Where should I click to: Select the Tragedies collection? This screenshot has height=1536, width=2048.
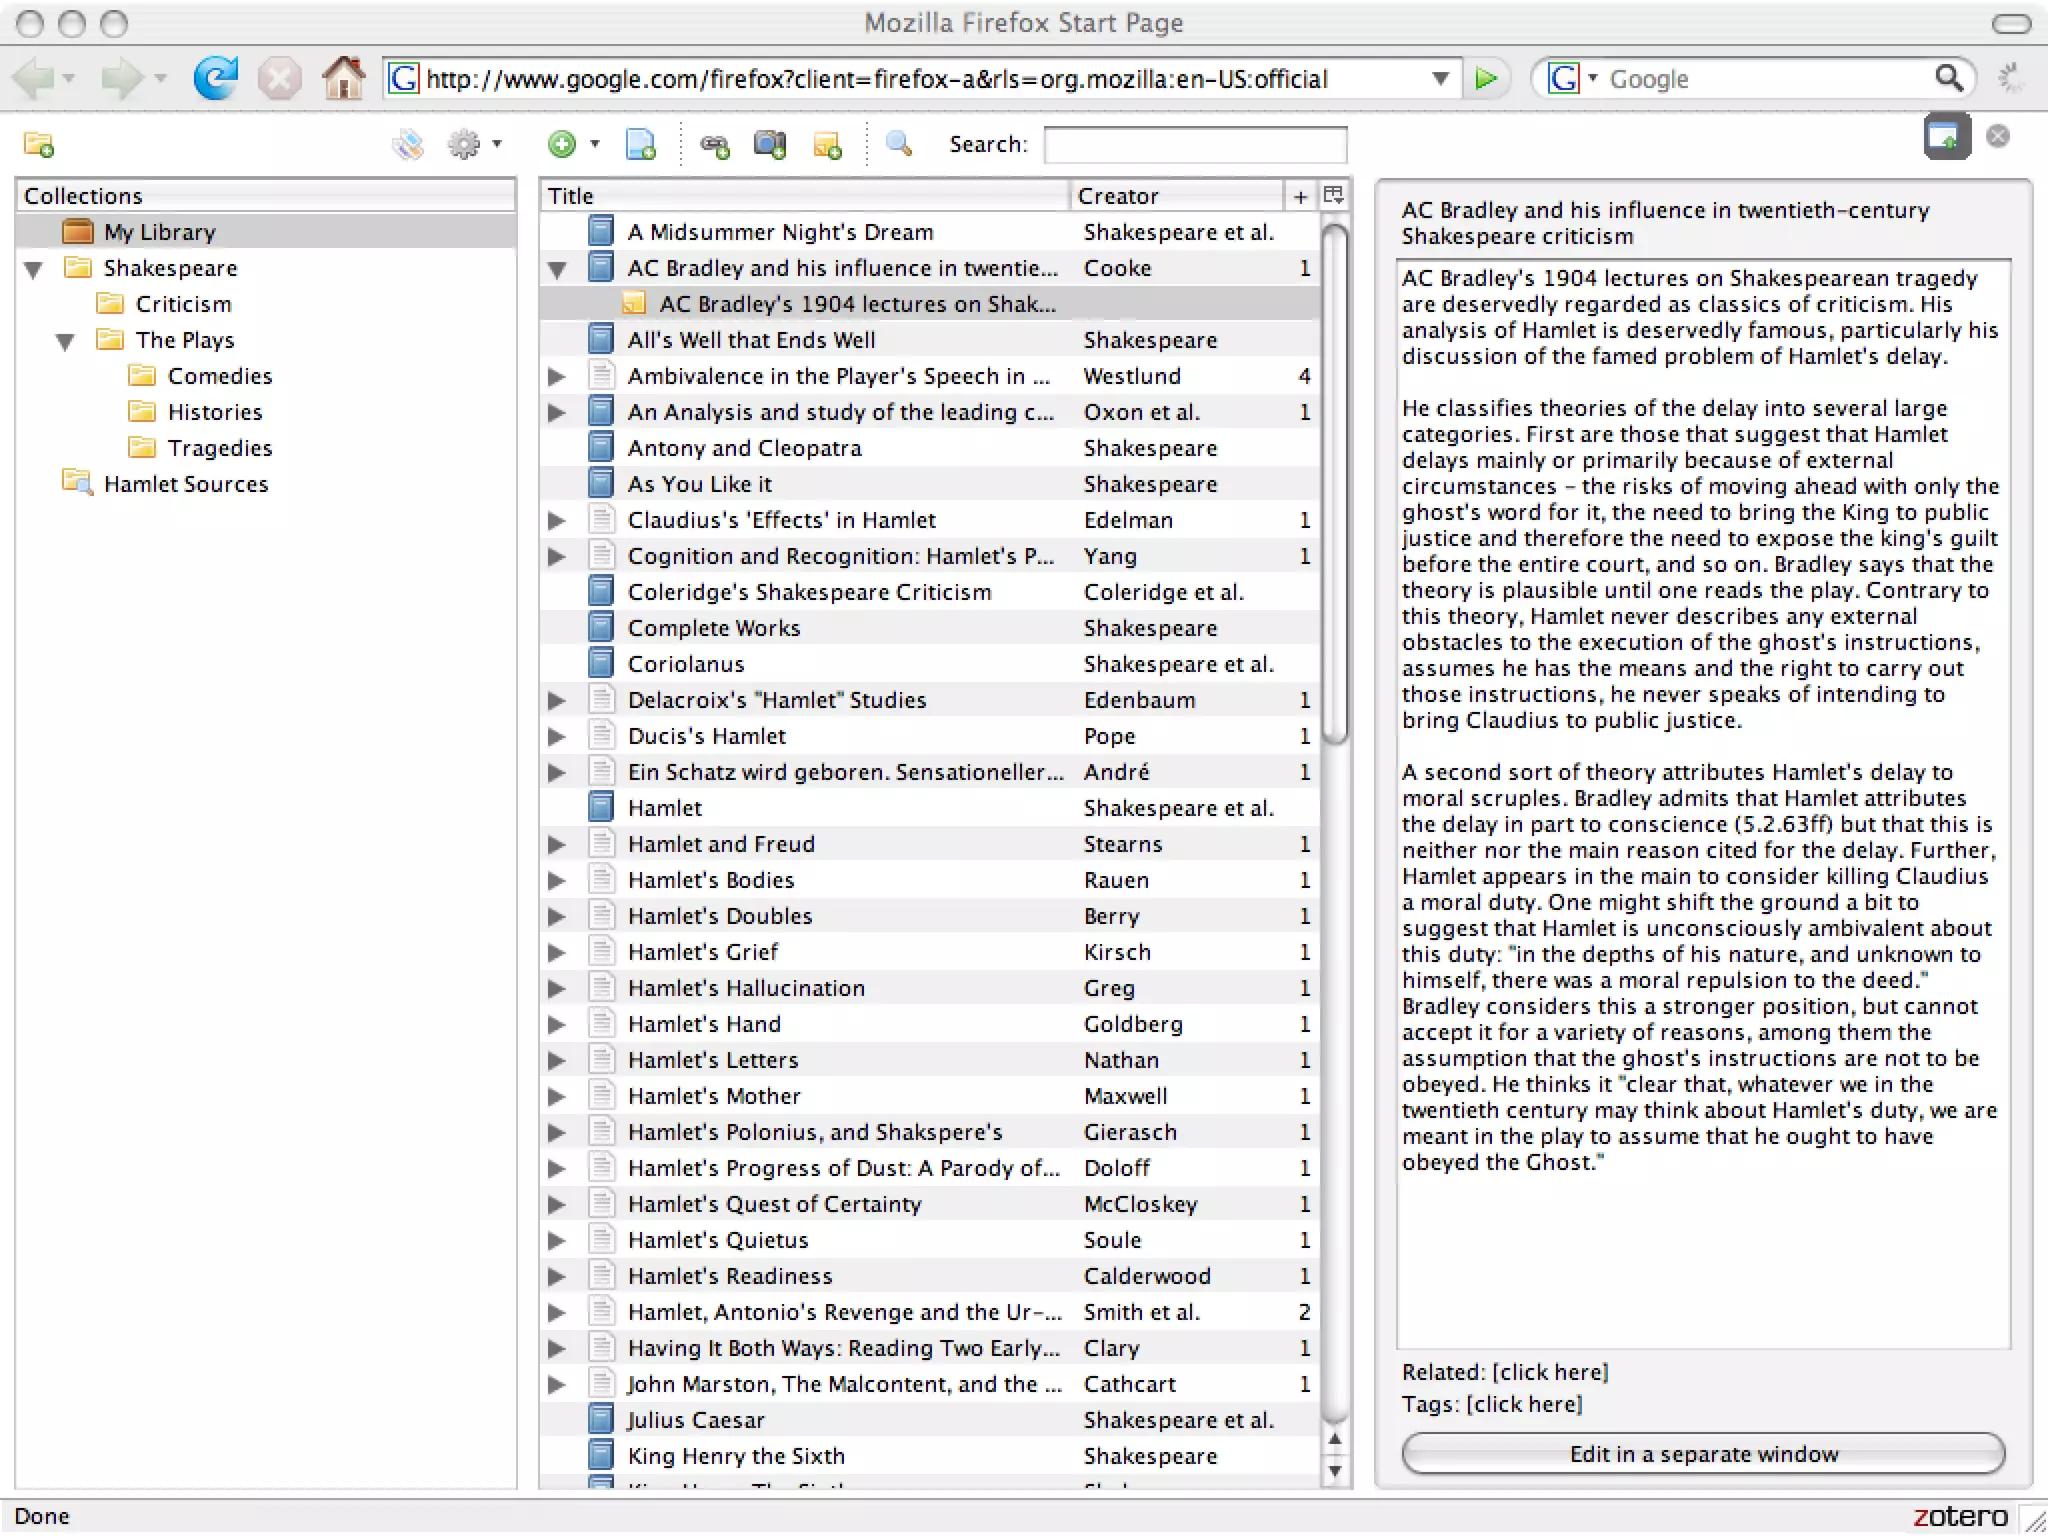(219, 448)
